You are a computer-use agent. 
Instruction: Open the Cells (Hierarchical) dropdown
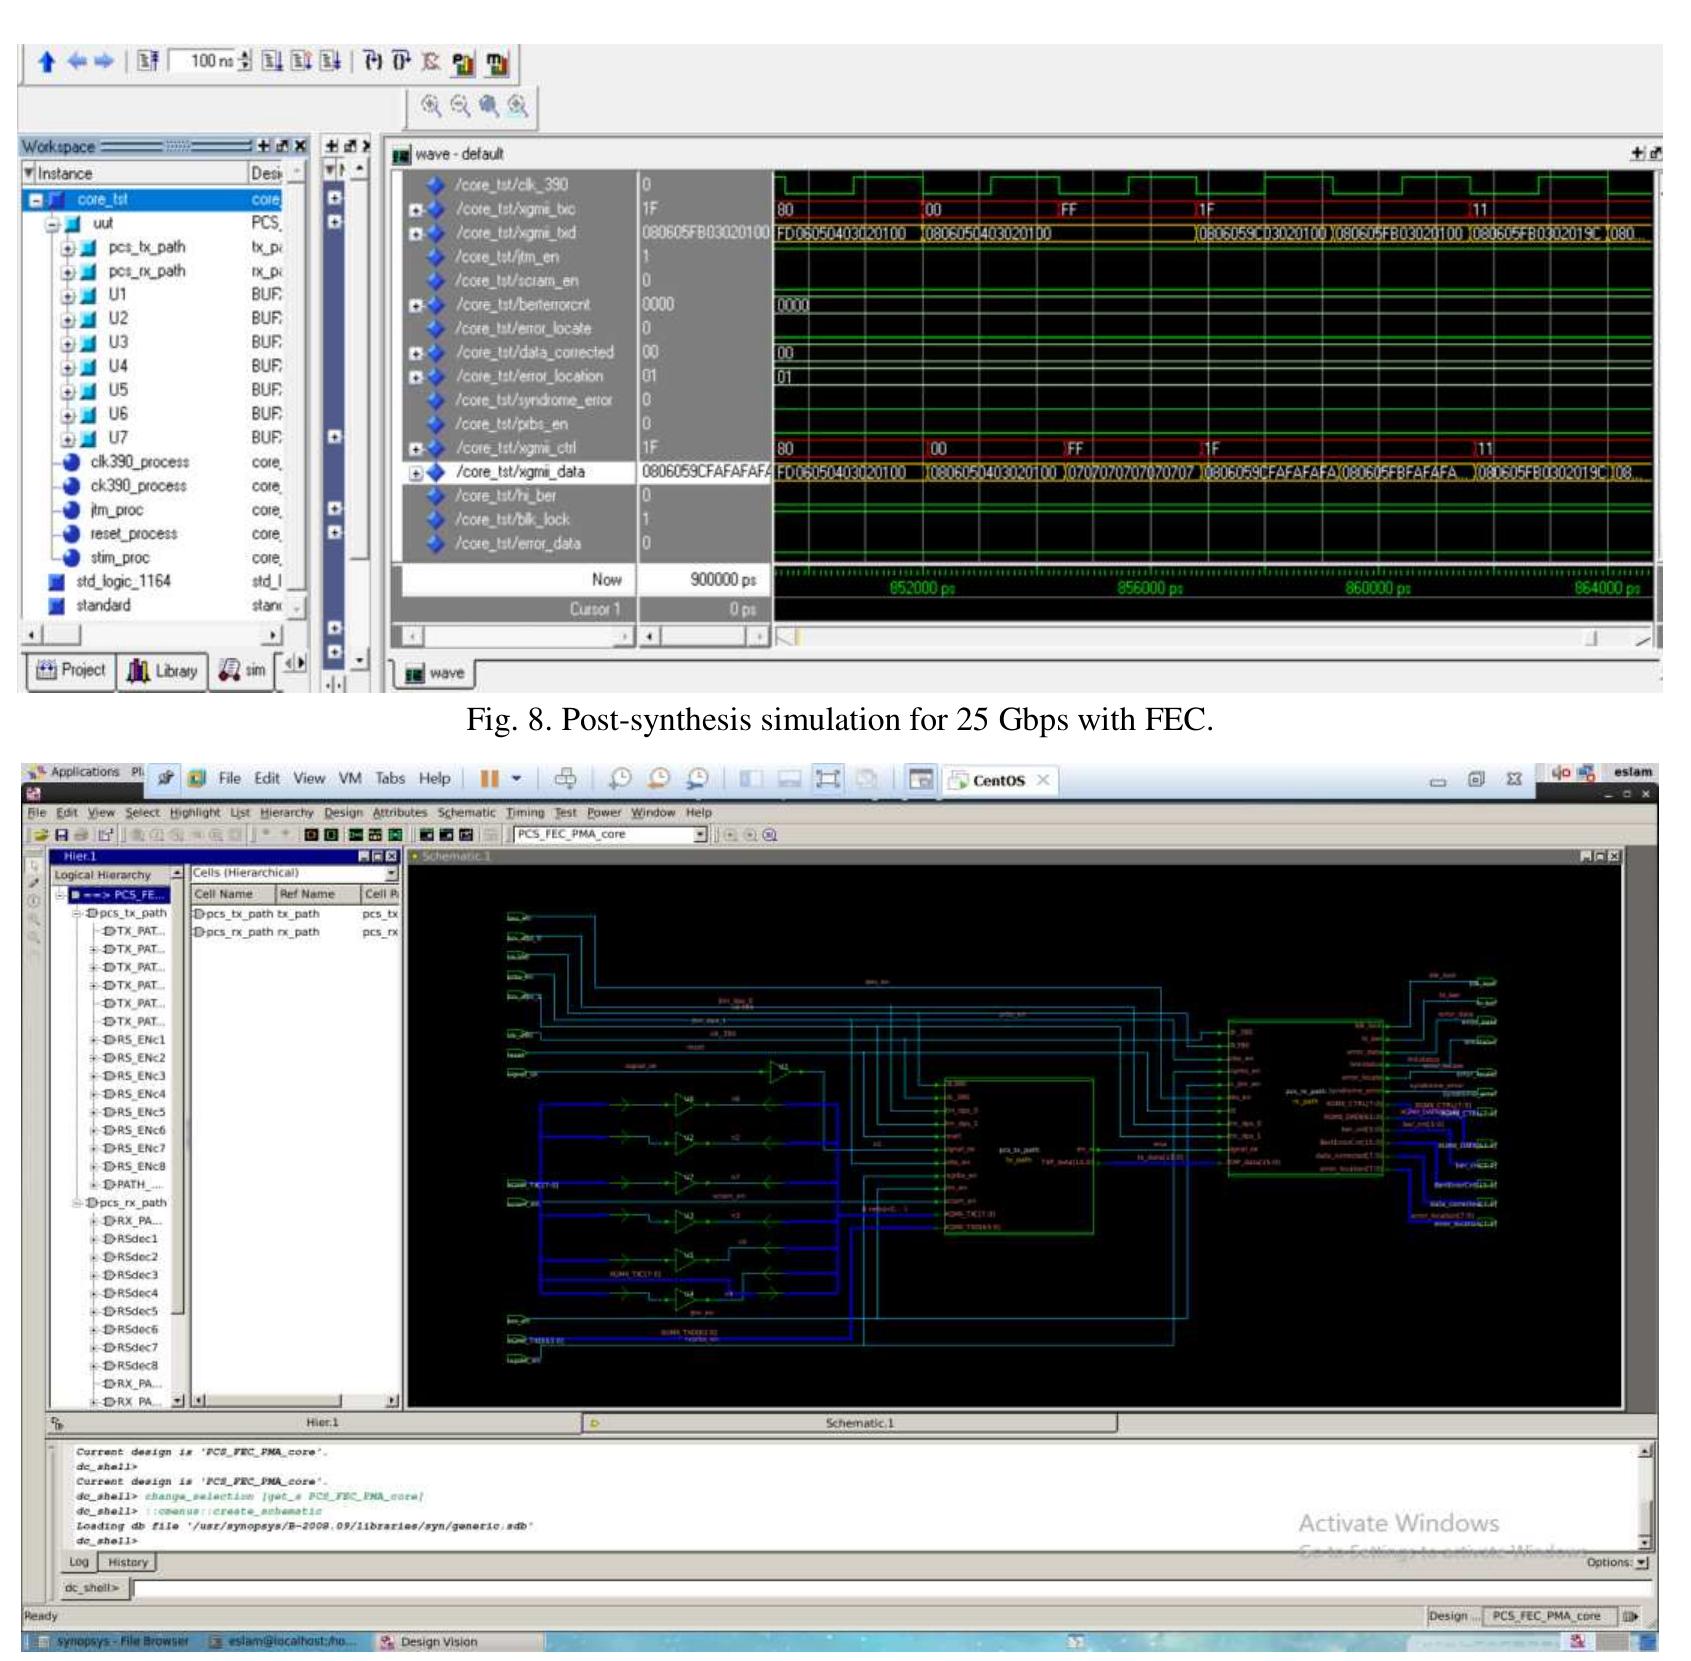tap(391, 873)
